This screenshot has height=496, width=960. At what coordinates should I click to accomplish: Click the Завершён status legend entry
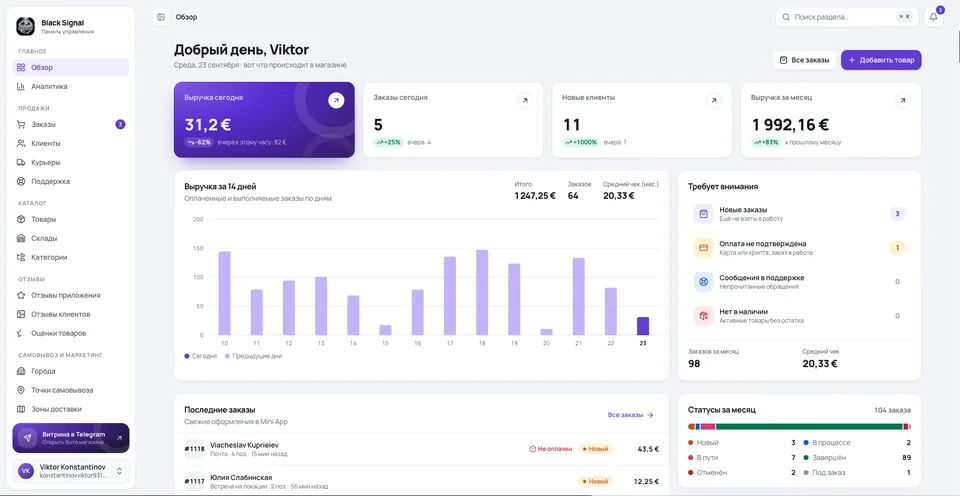(857, 457)
